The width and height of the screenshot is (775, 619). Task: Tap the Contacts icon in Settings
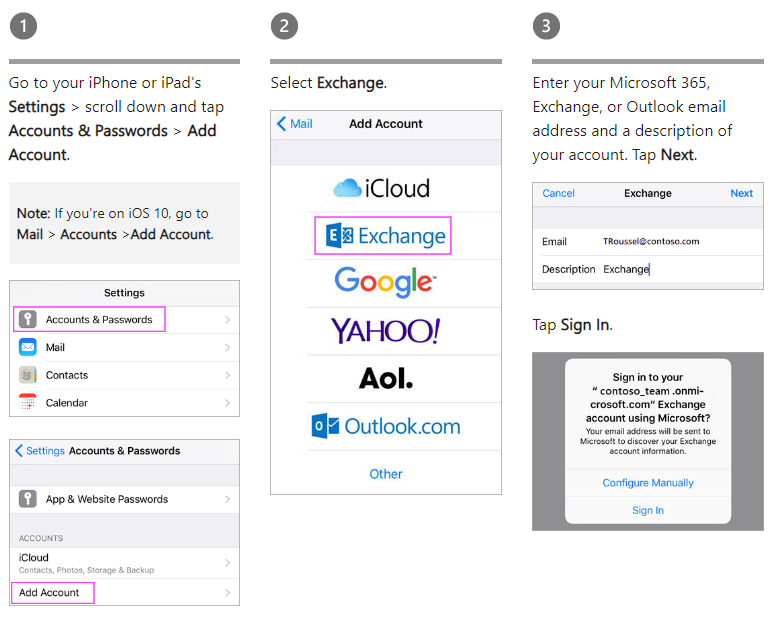pyautogui.click(x=28, y=375)
